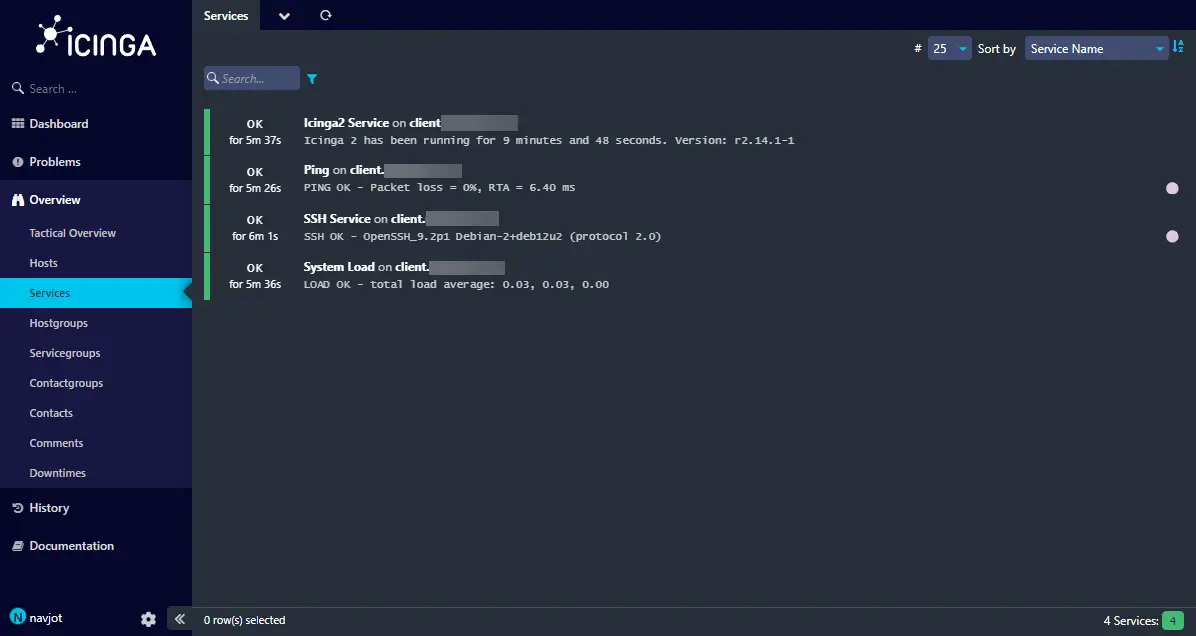This screenshot has height=636, width=1196.
Task: Click the PING OK packet loss text
Action: tap(439, 188)
